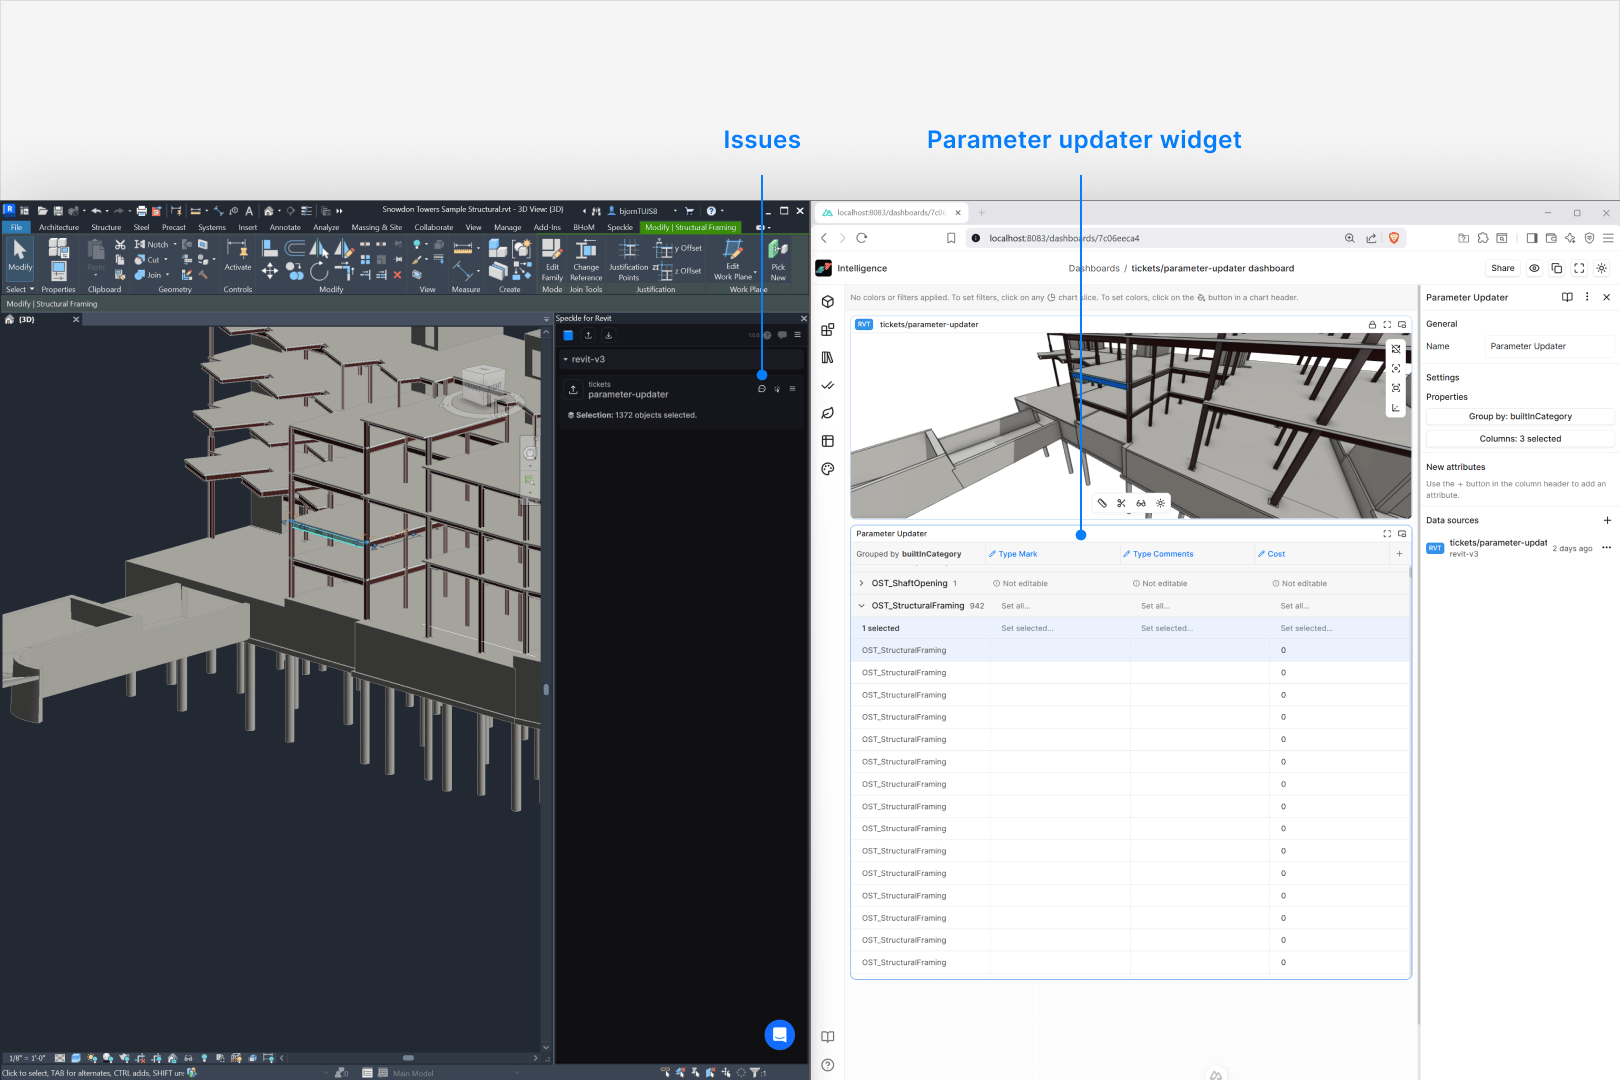Bookmark the current browser page

[951, 238]
